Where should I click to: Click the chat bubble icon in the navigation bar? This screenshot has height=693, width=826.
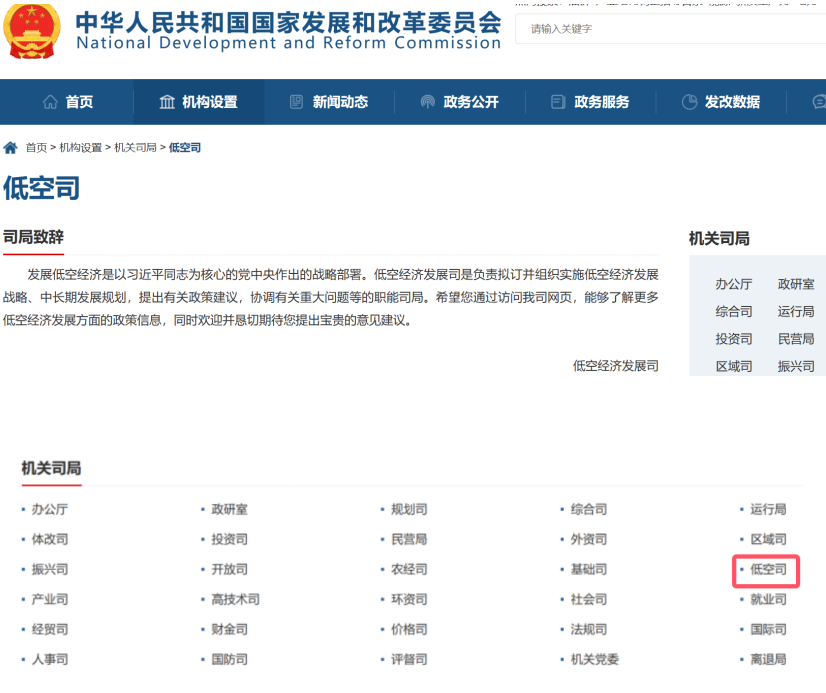point(819,102)
